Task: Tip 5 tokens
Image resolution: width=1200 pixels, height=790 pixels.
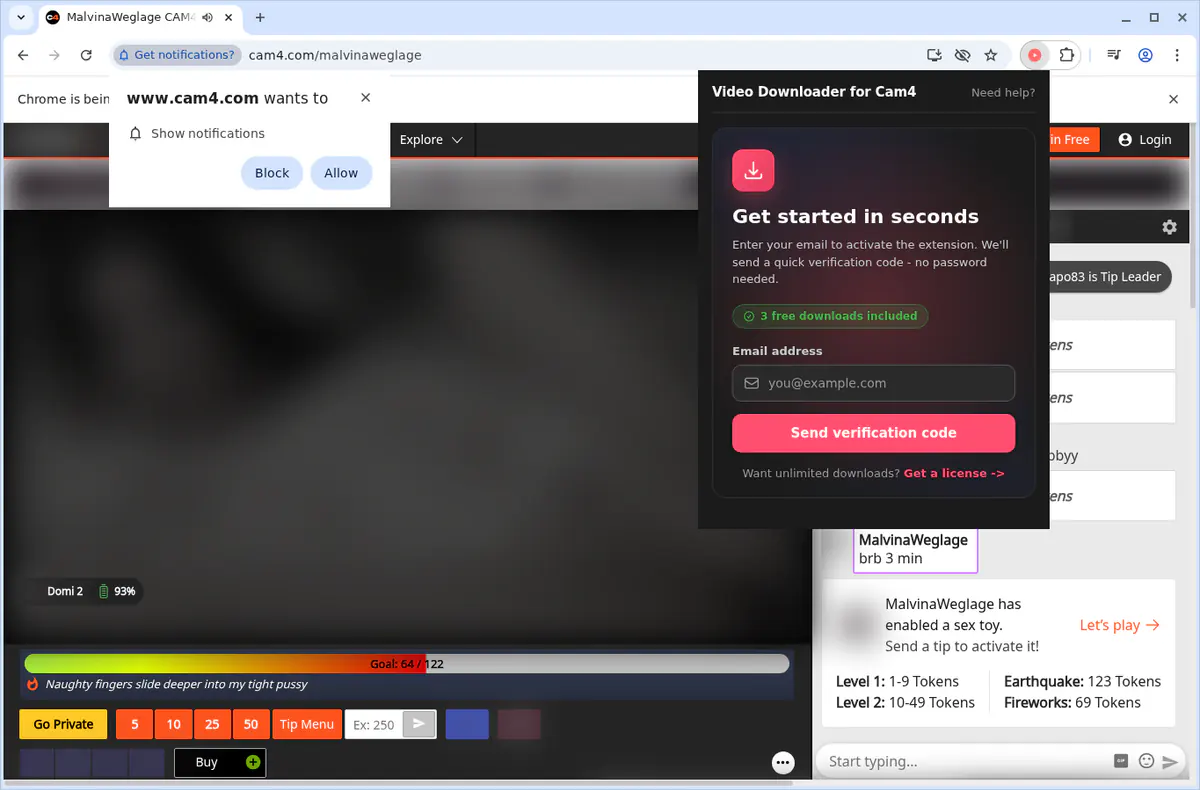Action: click(x=135, y=724)
